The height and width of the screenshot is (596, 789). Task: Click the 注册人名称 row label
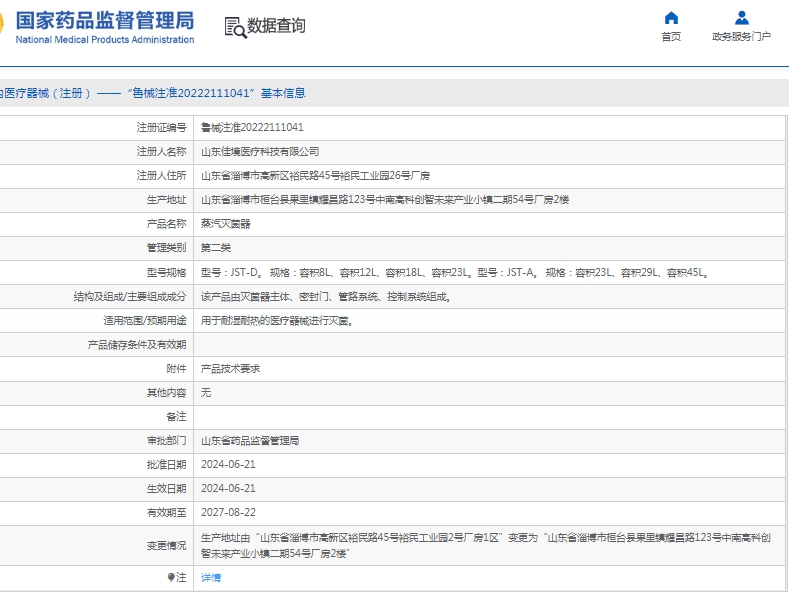[x=161, y=152]
